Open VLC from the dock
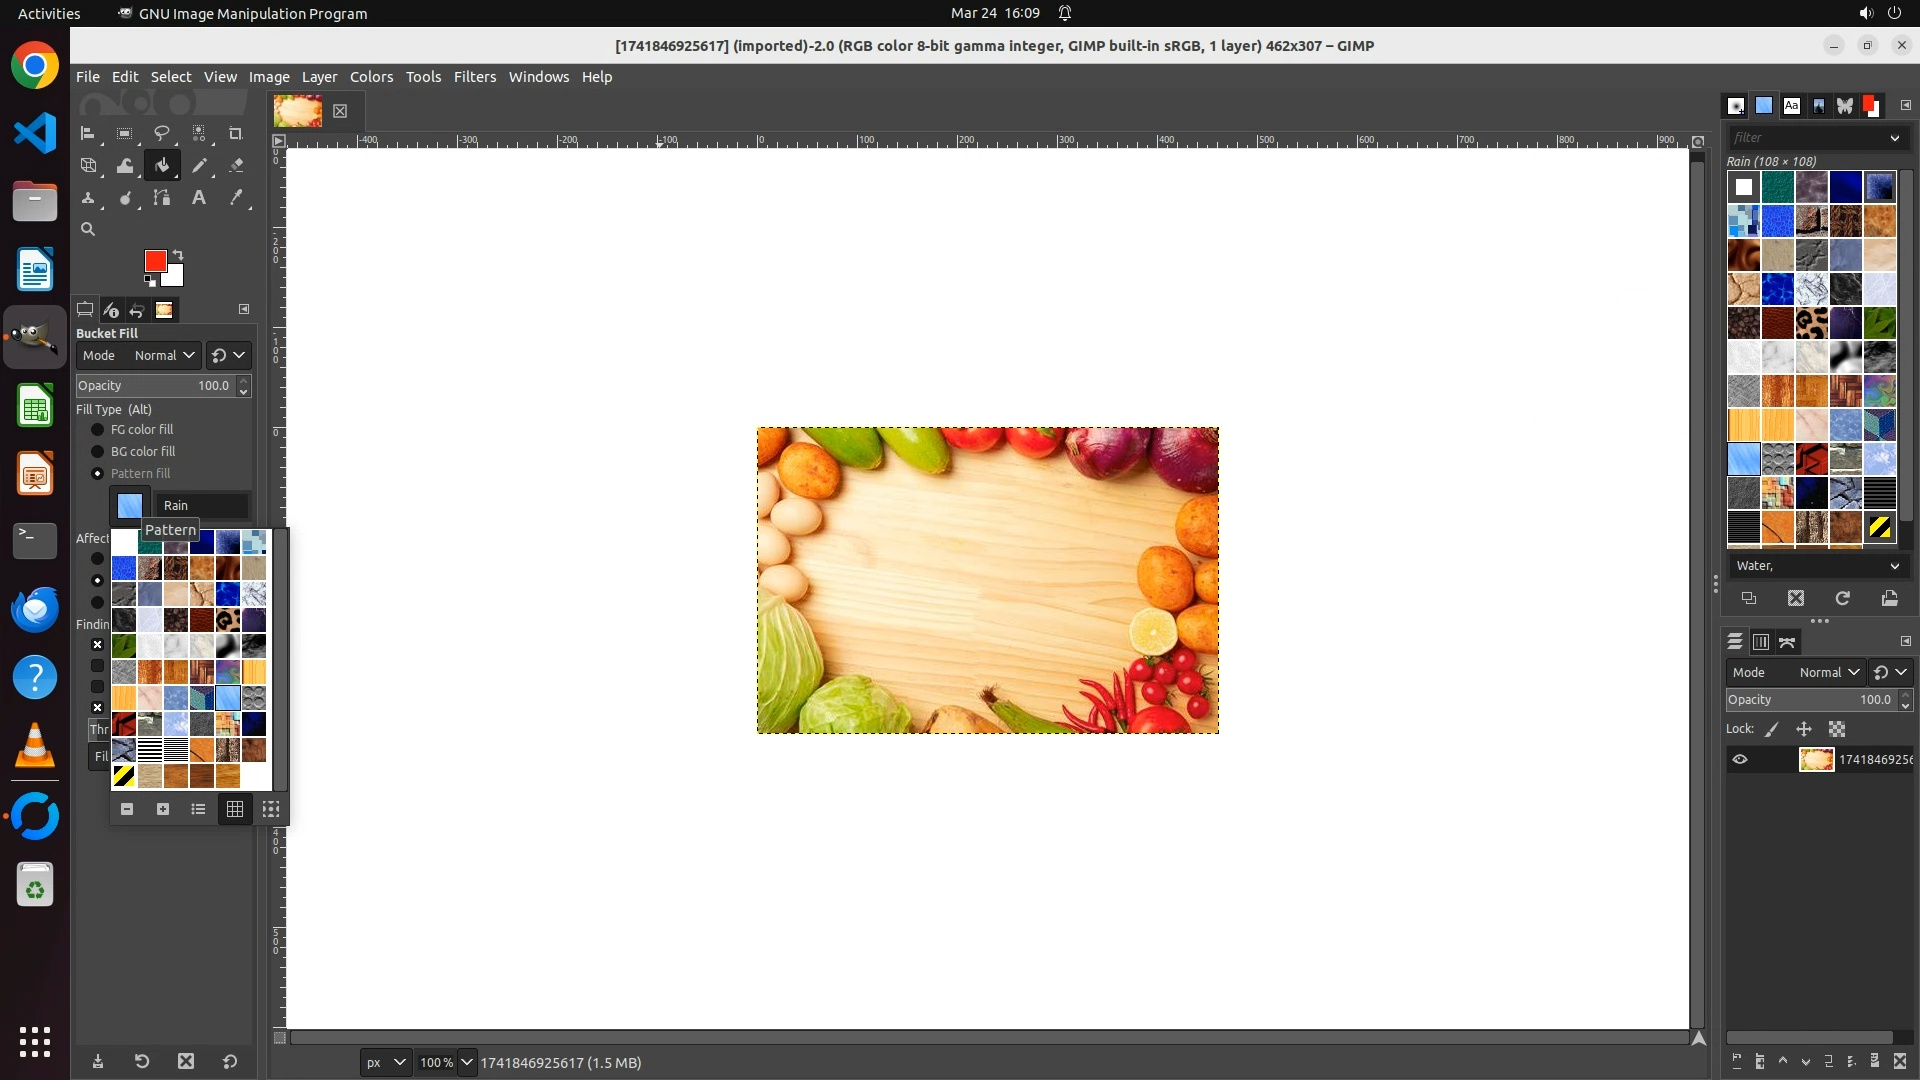Viewport: 1920px width, 1080px height. point(35,747)
